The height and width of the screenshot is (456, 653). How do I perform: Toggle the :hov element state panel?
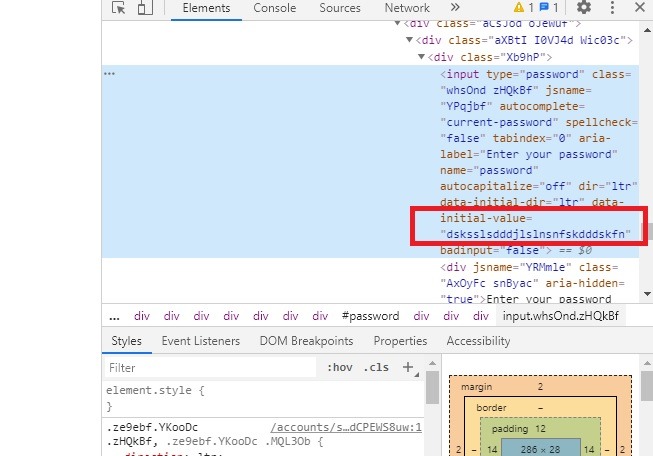[341, 367]
